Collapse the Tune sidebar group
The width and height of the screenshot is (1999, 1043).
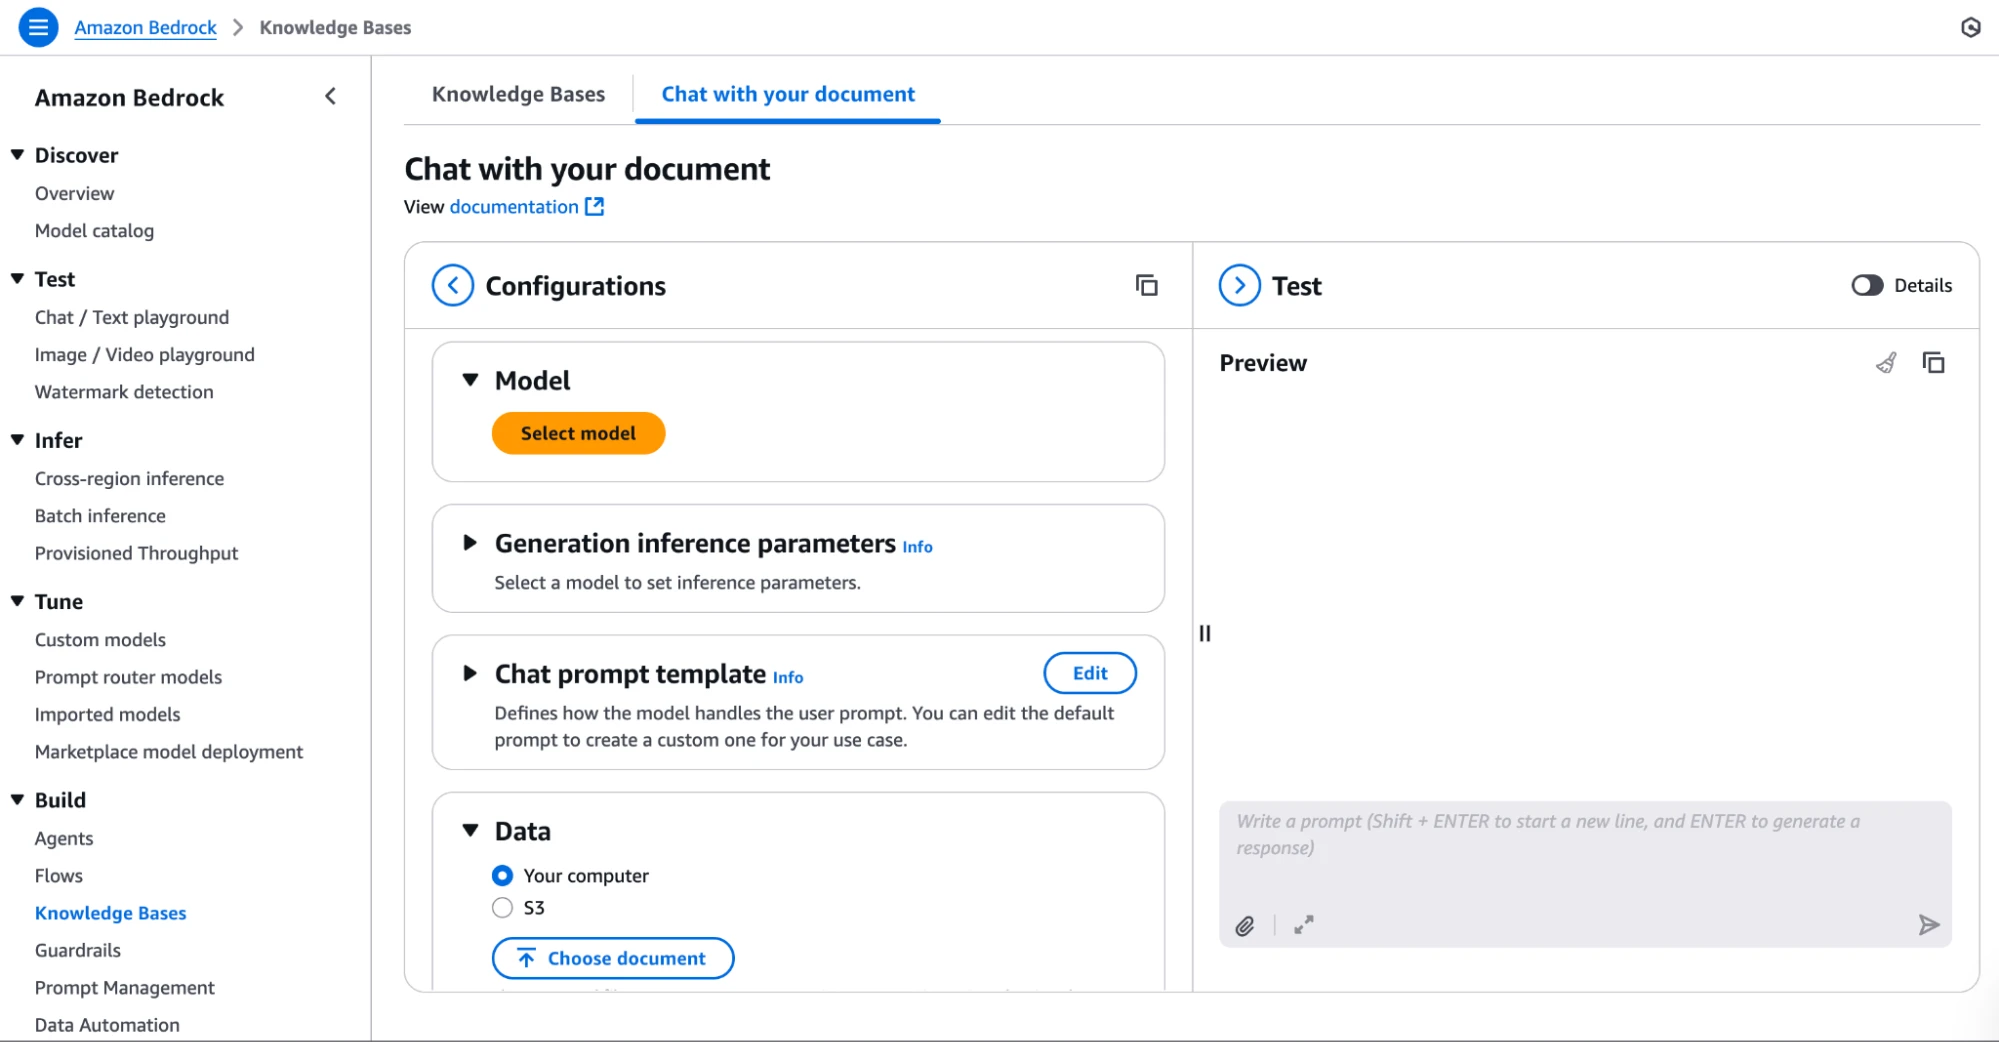[17, 601]
